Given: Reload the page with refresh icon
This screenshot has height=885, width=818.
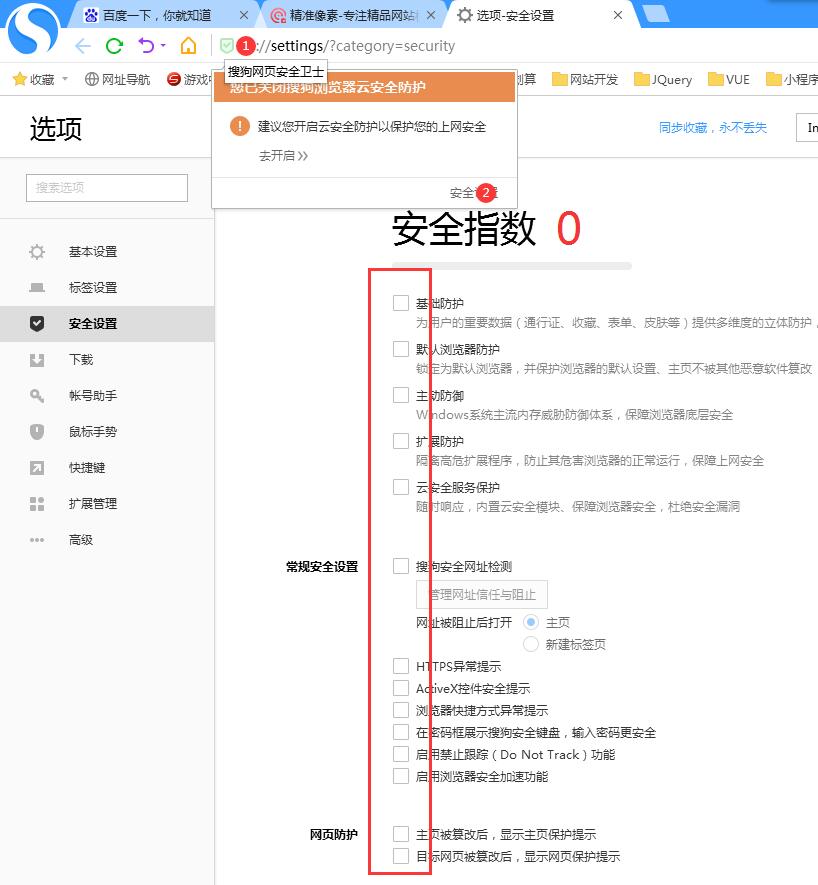Looking at the screenshot, I should (x=115, y=46).
